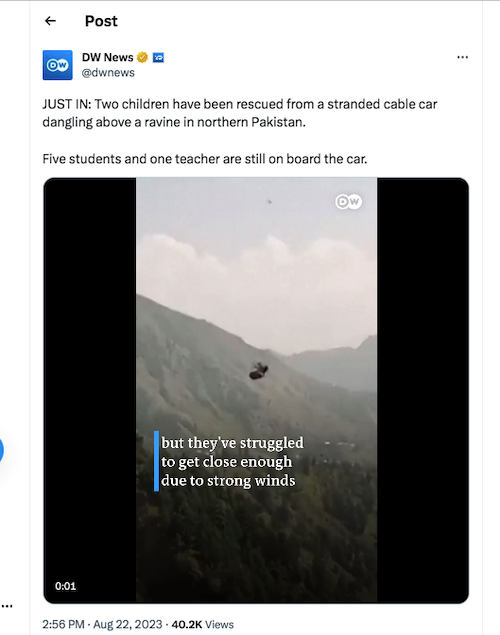Screen dimensions: 500x635
Task: Click the Post header title
Action: pos(101,21)
